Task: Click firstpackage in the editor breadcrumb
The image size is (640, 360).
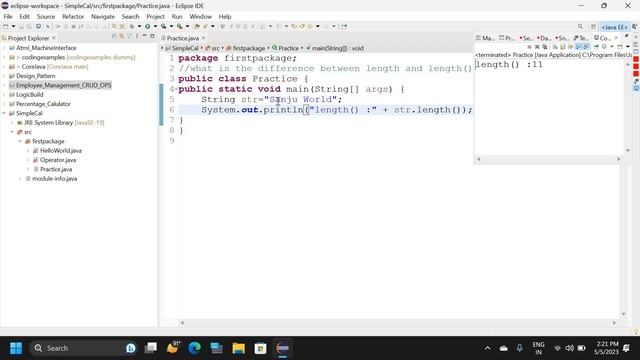Action: [248, 48]
